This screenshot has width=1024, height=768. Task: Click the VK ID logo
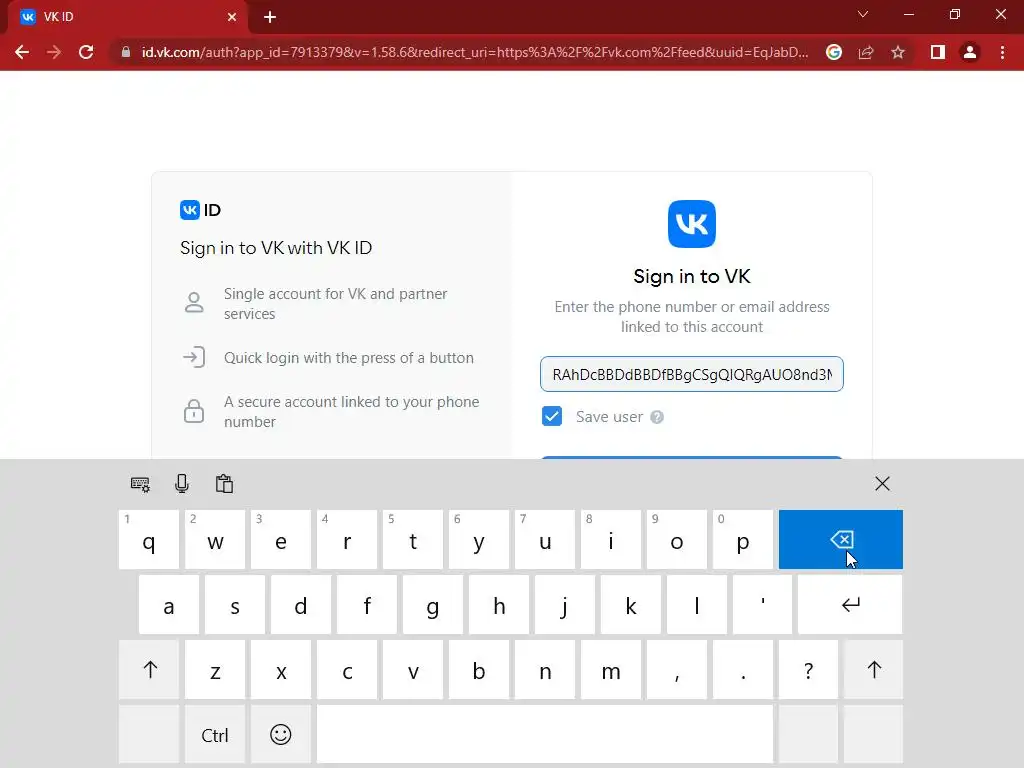200,210
